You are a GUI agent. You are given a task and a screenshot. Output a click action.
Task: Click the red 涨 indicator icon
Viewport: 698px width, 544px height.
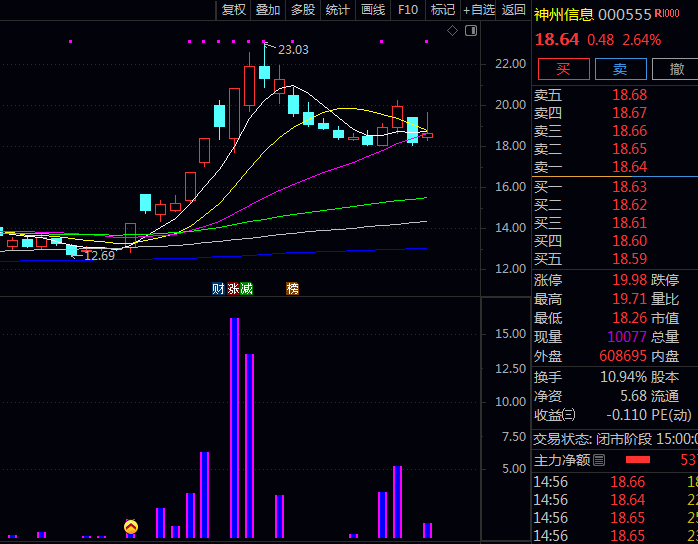coord(233,289)
